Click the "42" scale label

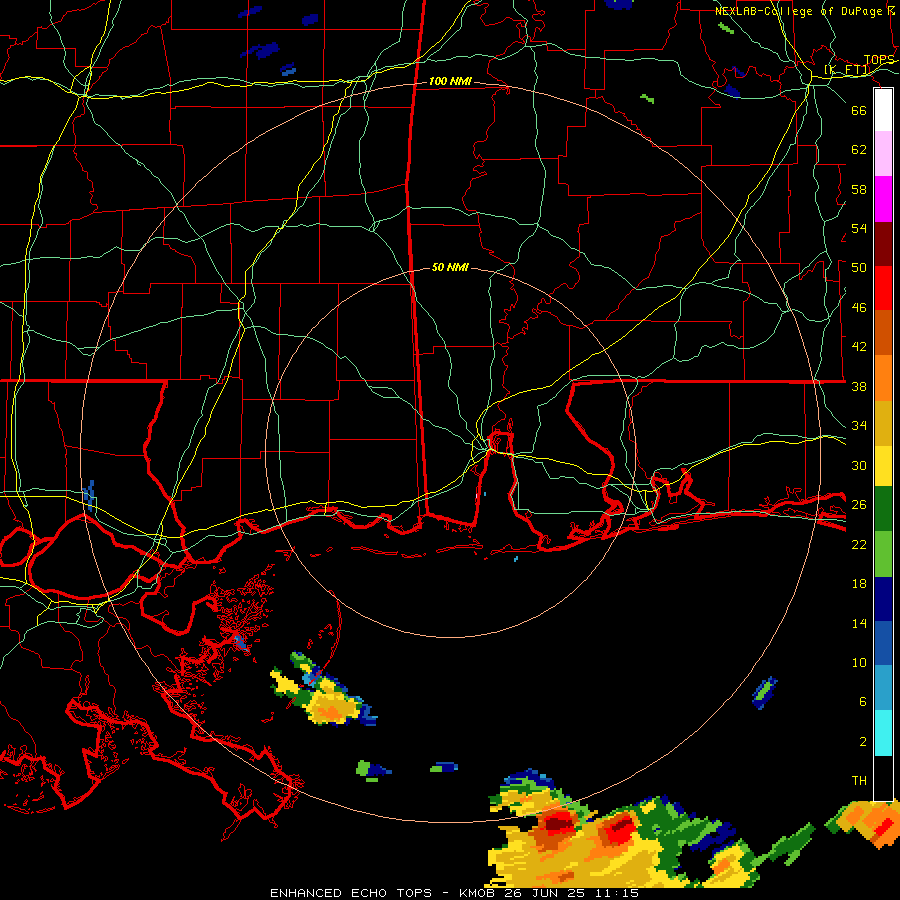point(859,347)
